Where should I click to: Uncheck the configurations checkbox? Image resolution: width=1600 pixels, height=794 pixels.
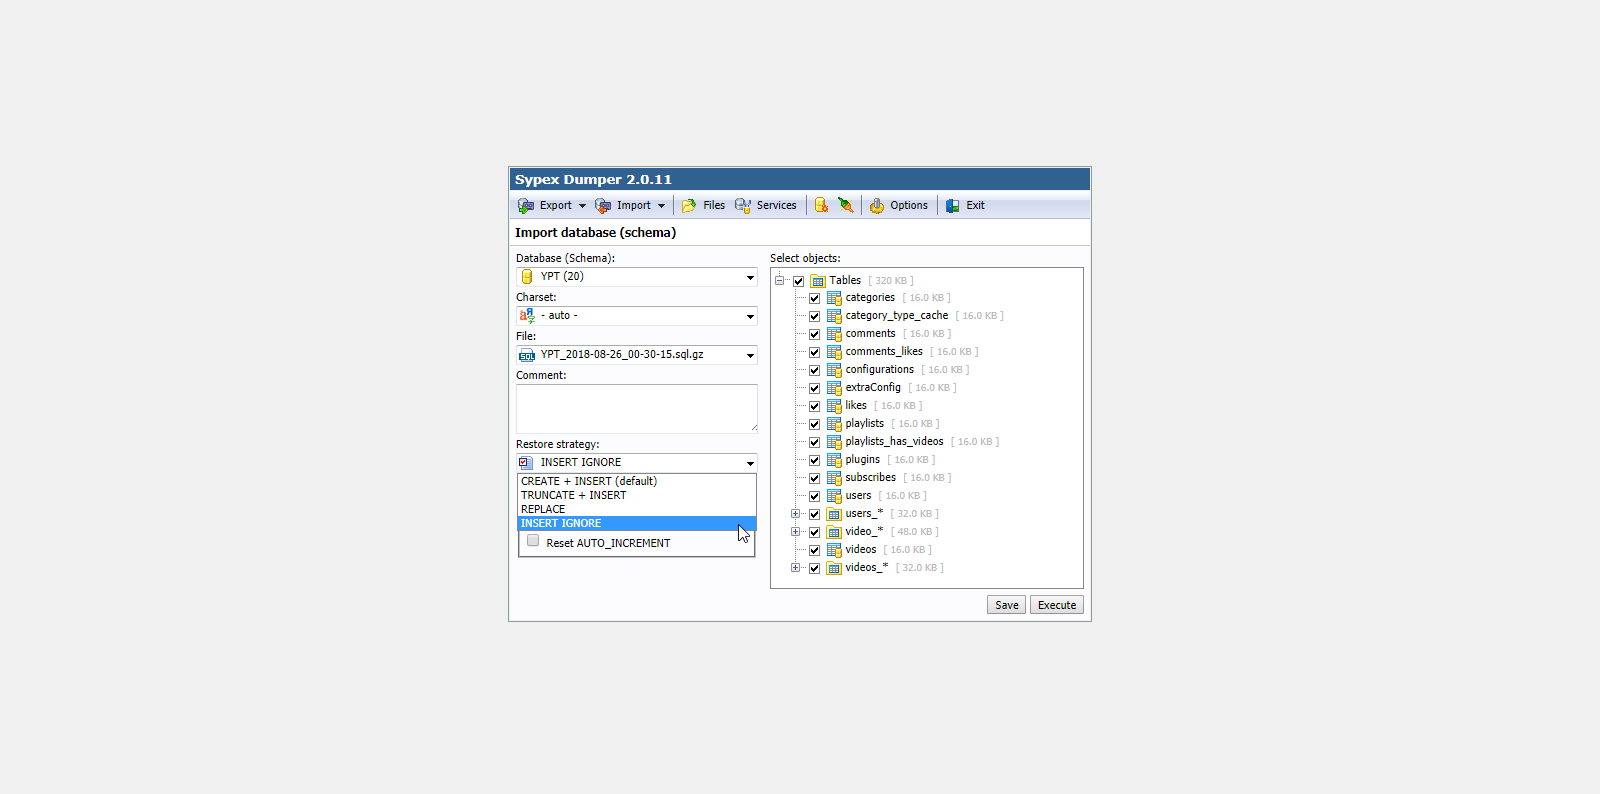pyautogui.click(x=815, y=370)
